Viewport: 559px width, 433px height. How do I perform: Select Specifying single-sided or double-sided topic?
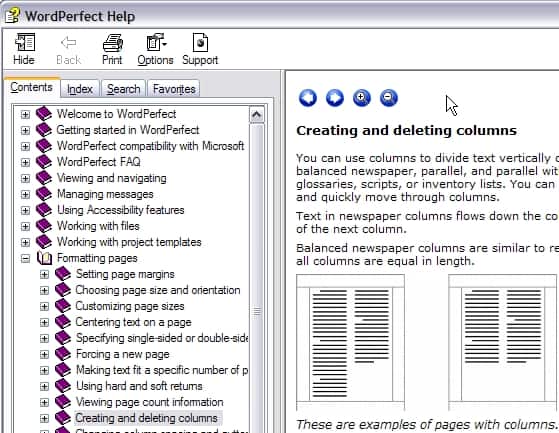[x=162, y=338]
